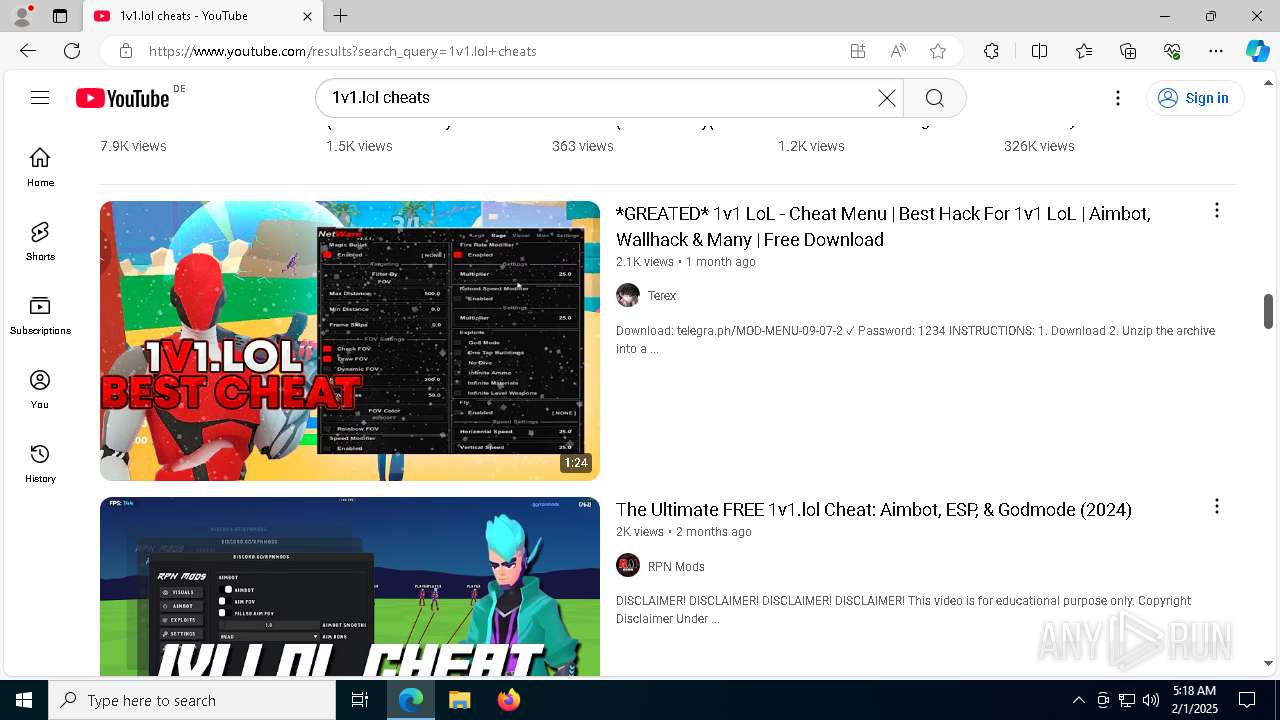Click the '2.1K views' text of first result
The width and height of the screenshot is (1280, 720).
[x=645, y=262]
